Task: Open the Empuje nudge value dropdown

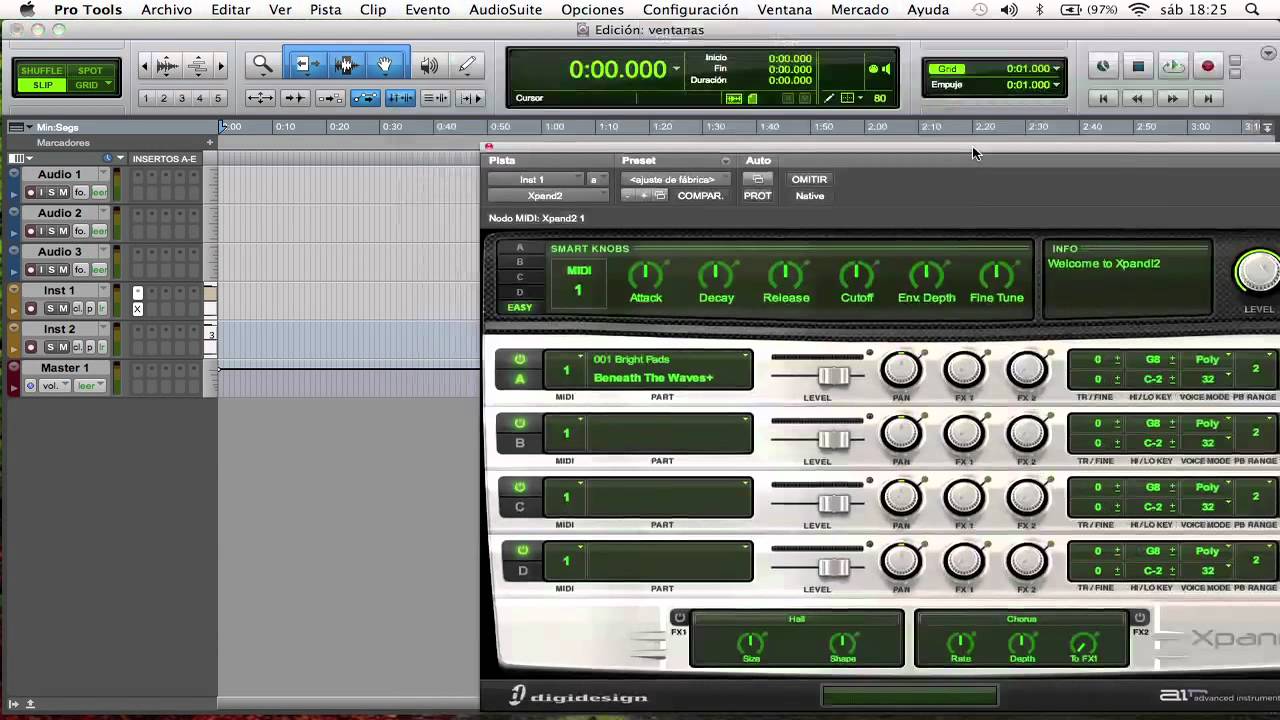Action: pyautogui.click(x=1056, y=85)
